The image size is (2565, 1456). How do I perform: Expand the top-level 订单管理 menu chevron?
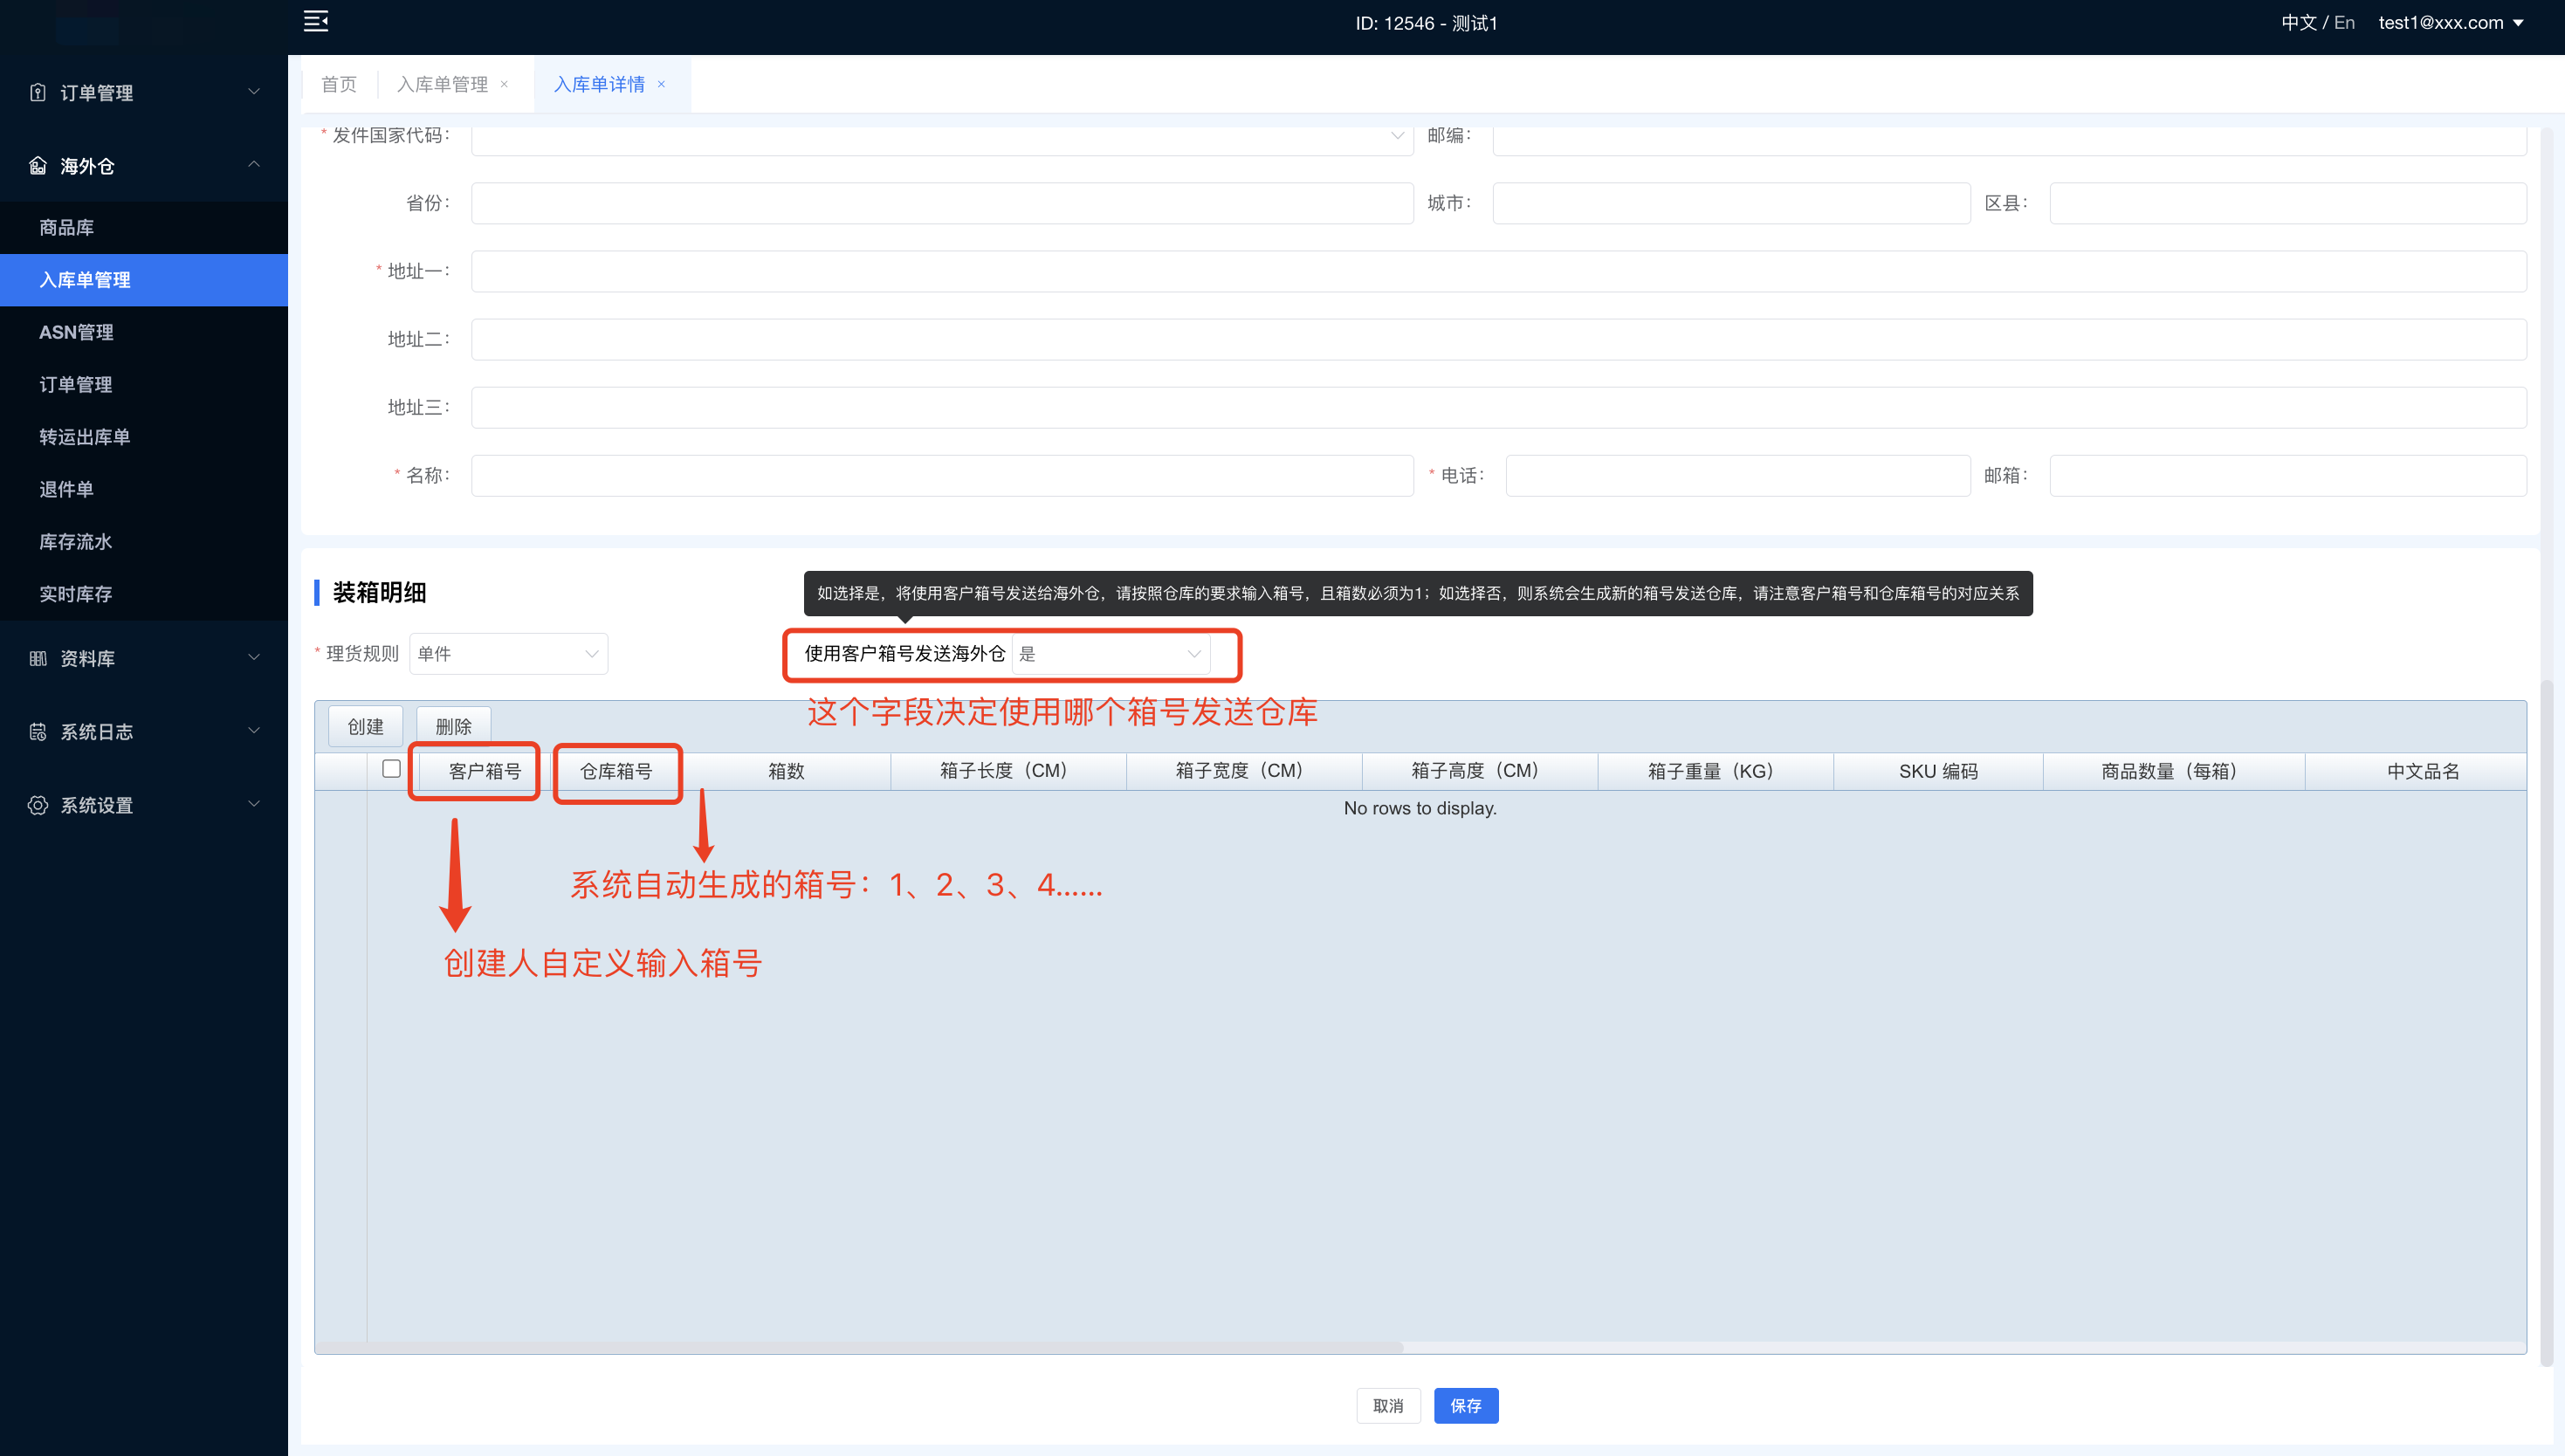[x=254, y=92]
